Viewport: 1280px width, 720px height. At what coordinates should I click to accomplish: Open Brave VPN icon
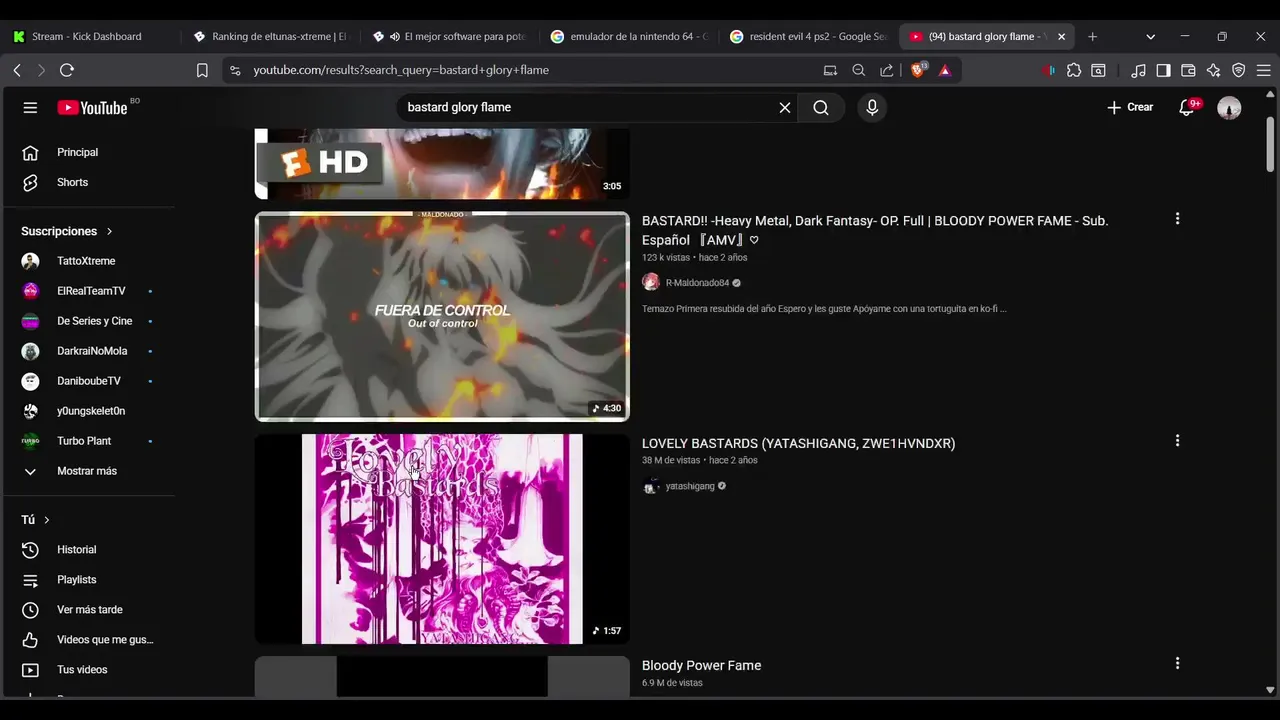click(1239, 70)
